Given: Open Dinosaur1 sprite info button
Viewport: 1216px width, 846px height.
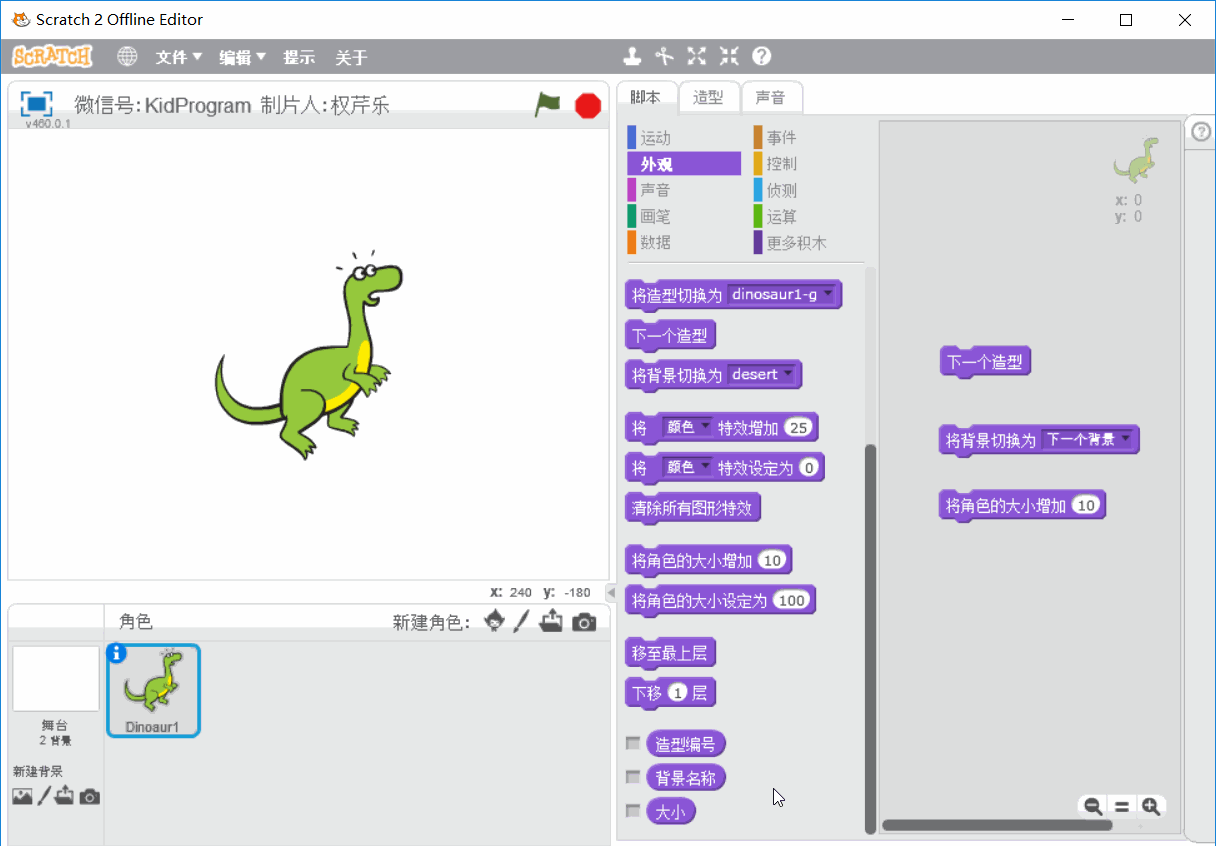Looking at the screenshot, I should 117,653.
